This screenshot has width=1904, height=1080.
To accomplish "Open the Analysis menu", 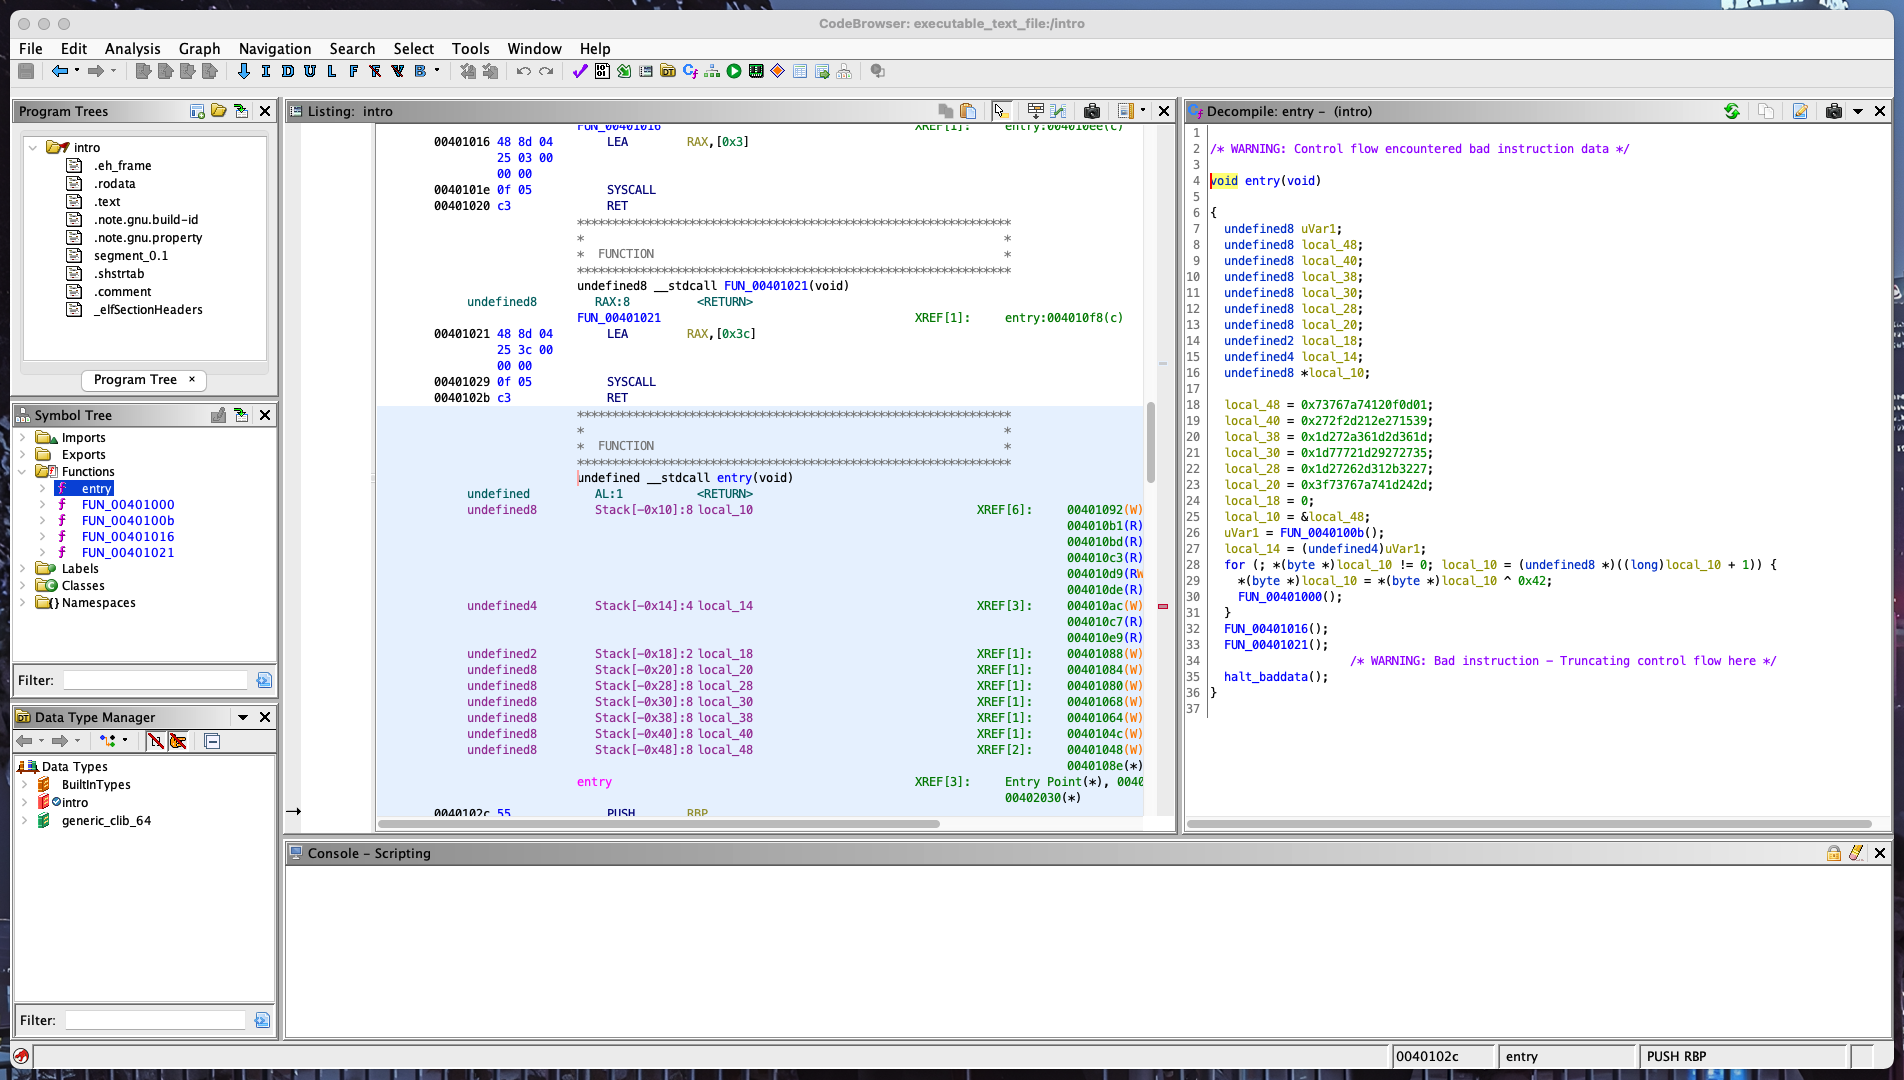I will (132, 48).
